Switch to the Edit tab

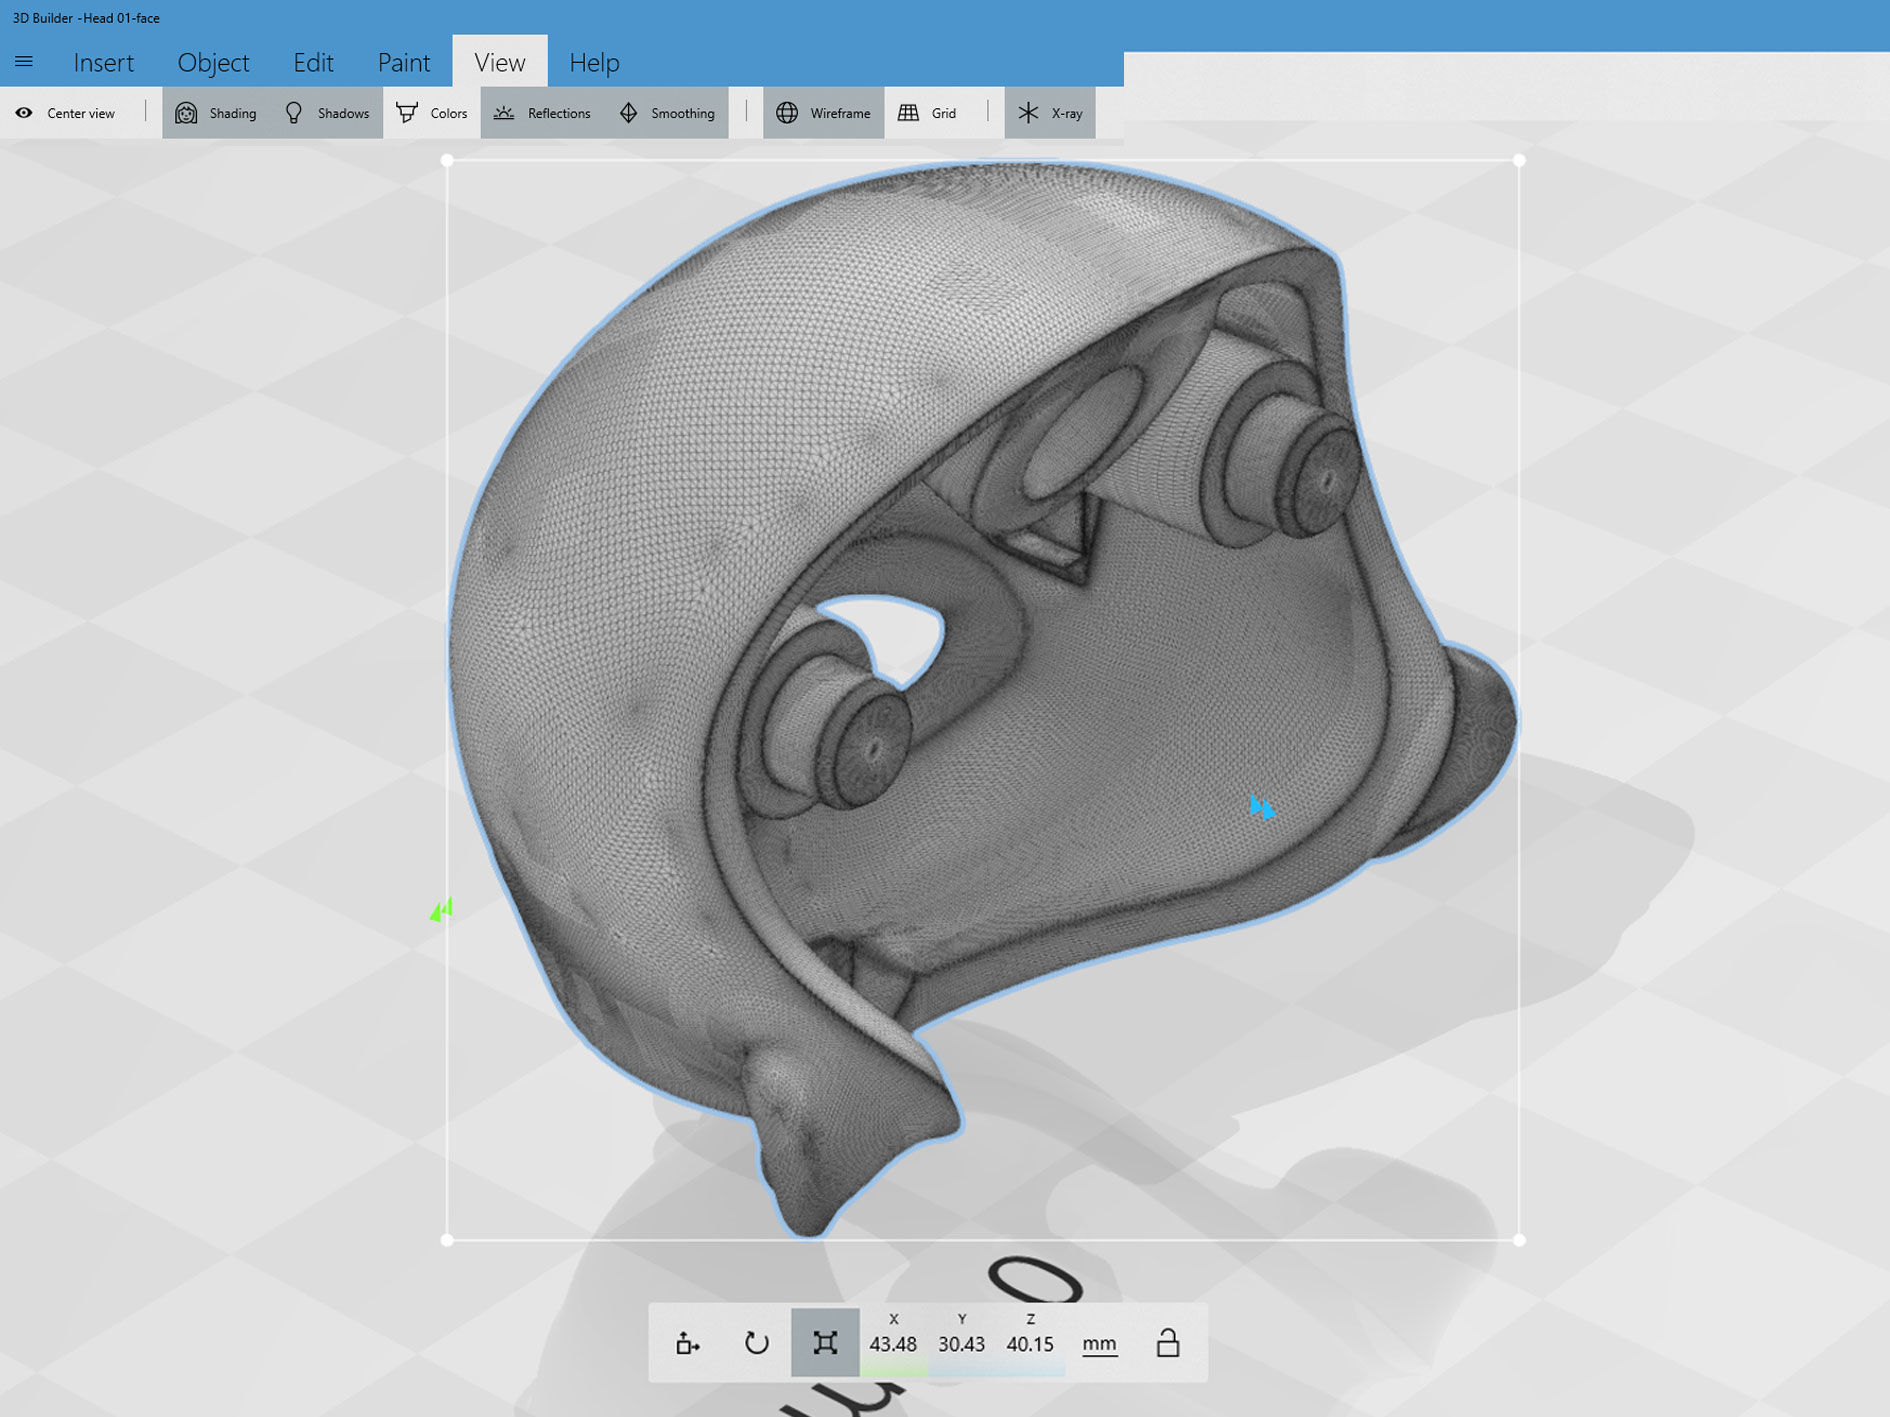[313, 62]
